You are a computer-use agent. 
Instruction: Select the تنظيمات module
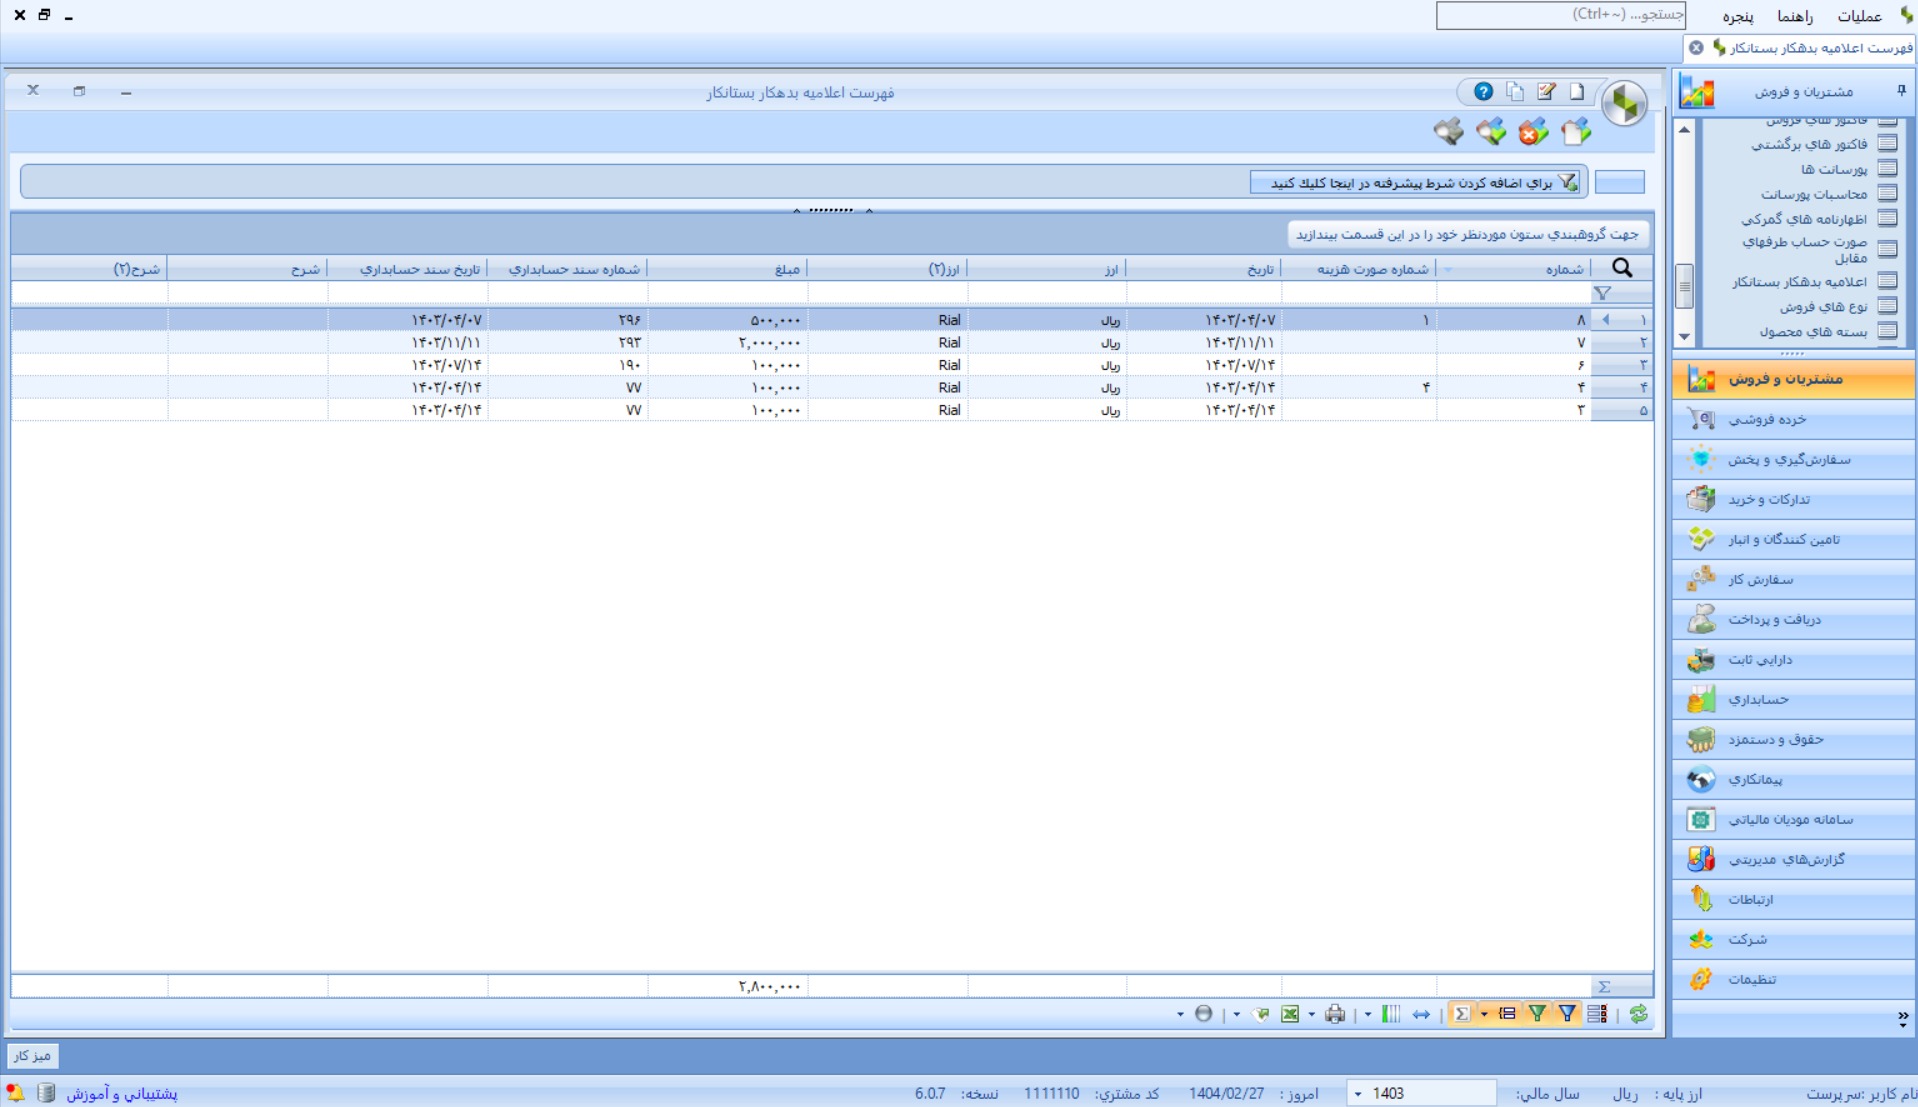[x=1793, y=979]
